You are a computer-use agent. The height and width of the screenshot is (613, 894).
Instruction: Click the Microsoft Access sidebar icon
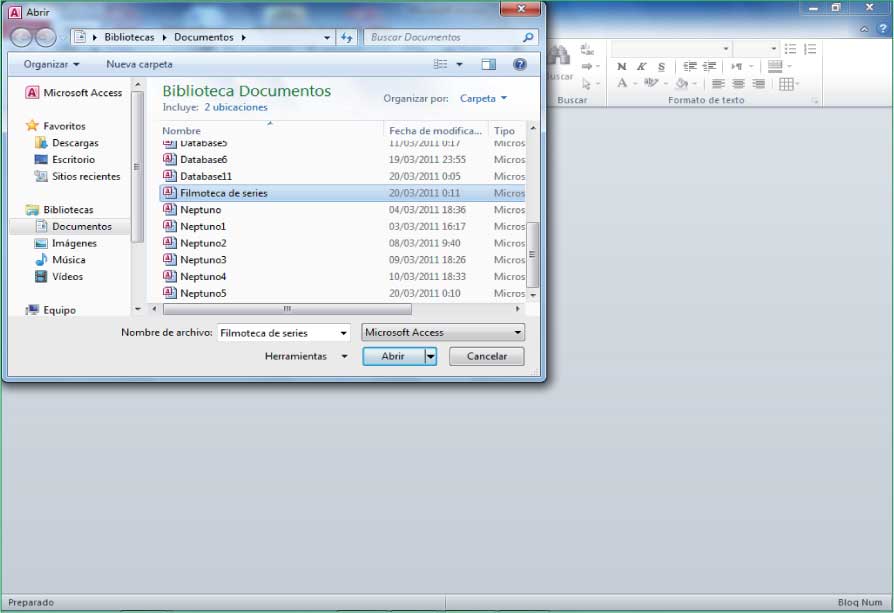[32, 93]
